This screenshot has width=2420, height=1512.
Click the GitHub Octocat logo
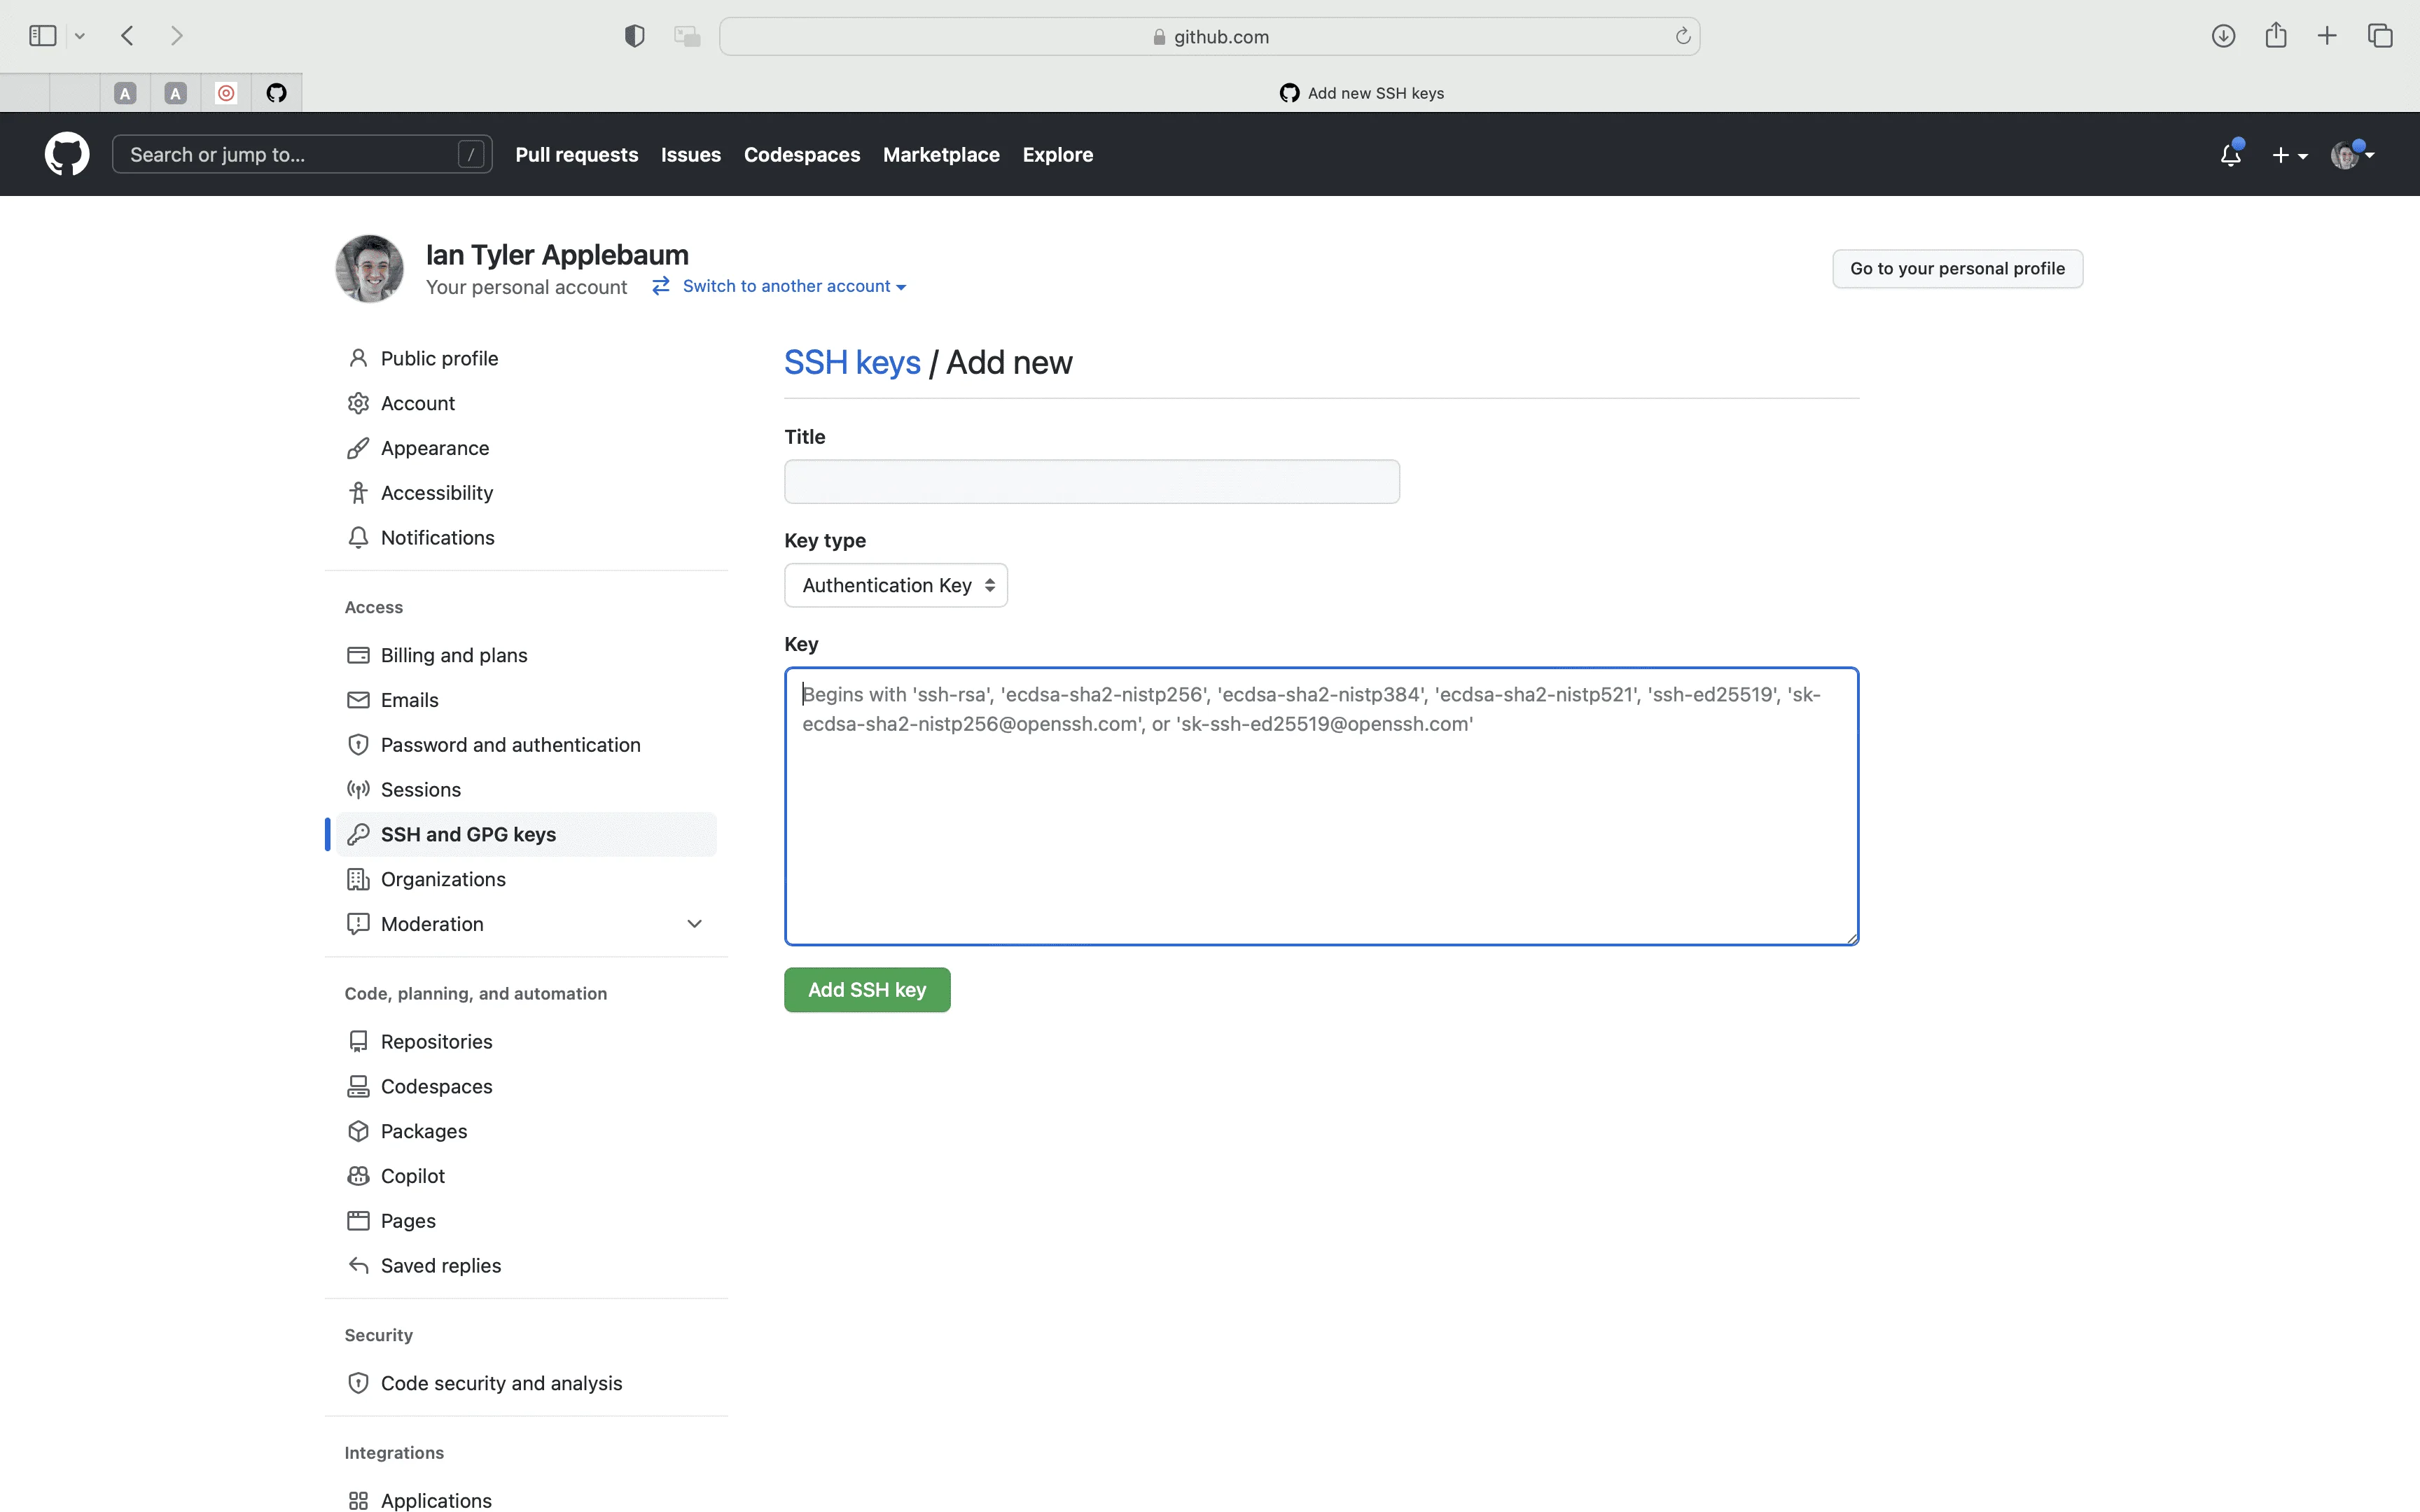pos(67,154)
